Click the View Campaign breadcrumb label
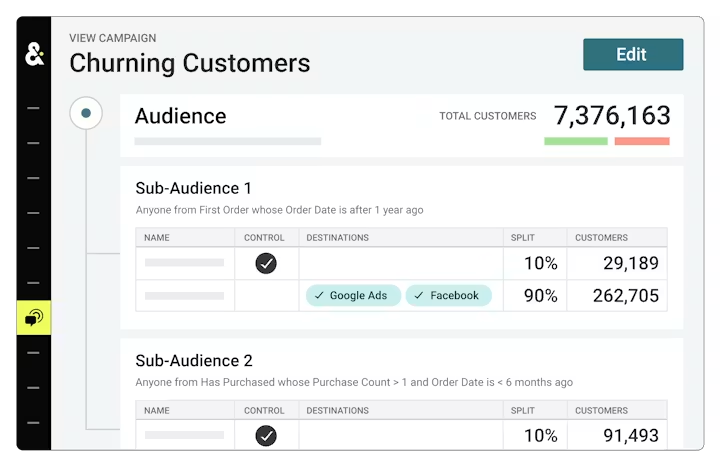This screenshot has width=720, height=467. tap(112, 38)
